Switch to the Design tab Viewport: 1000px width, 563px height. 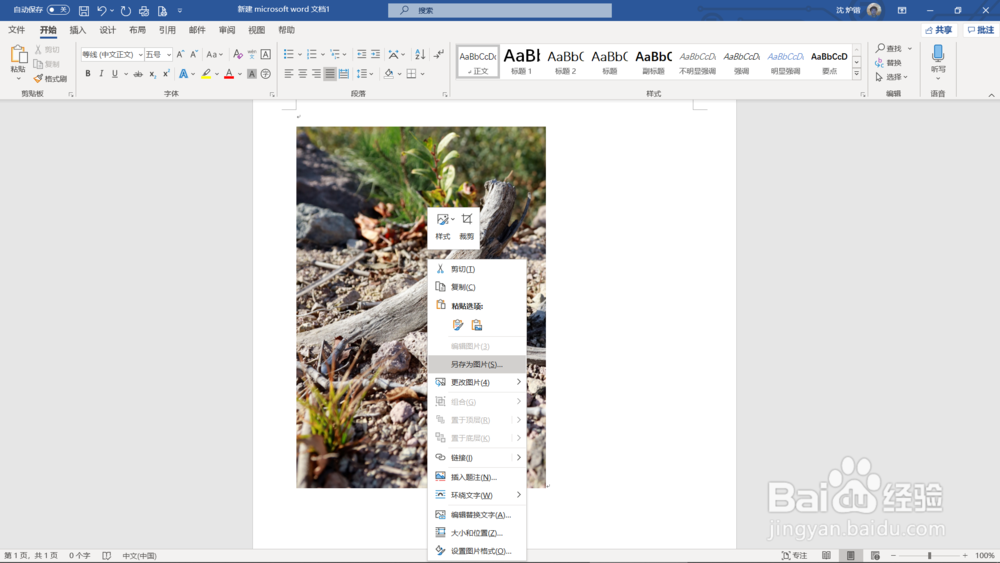[x=108, y=30]
